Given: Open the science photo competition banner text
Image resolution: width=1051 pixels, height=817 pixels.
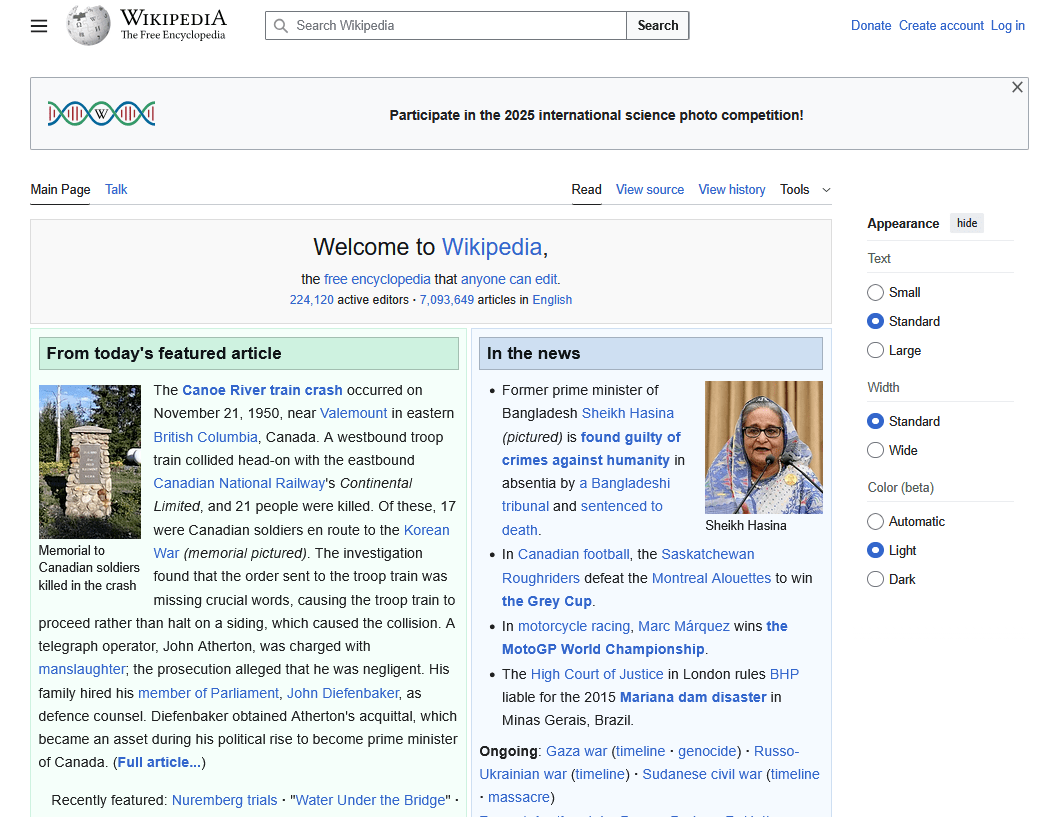Looking at the screenshot, I should [596, 115].
